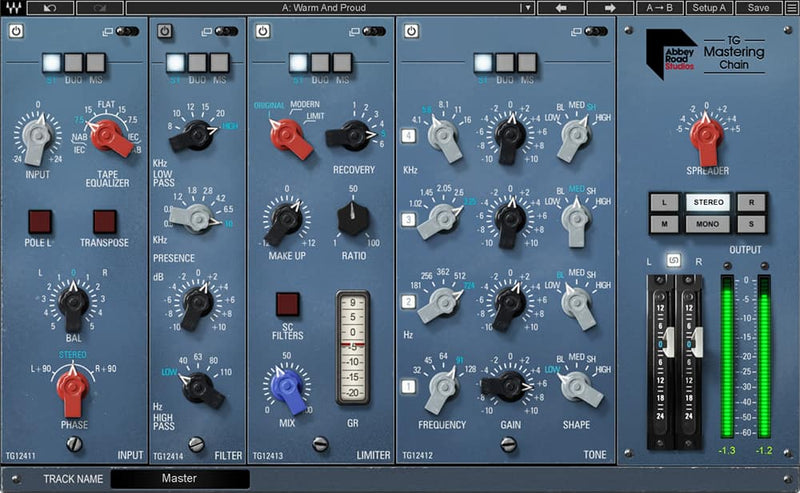Toggle the output fader L/R link icon

point(673,261)
